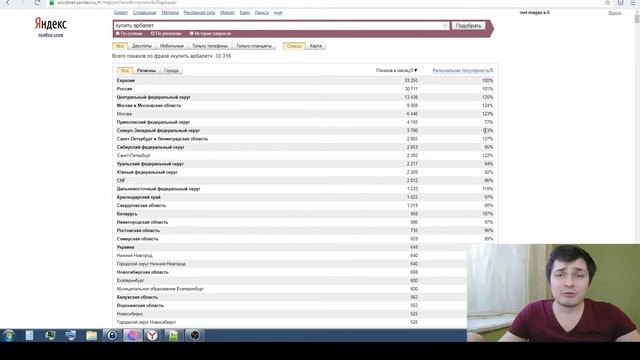The image size is (640, 360).
Task: Open the browser hamburger menu
Action: (633, 2)
